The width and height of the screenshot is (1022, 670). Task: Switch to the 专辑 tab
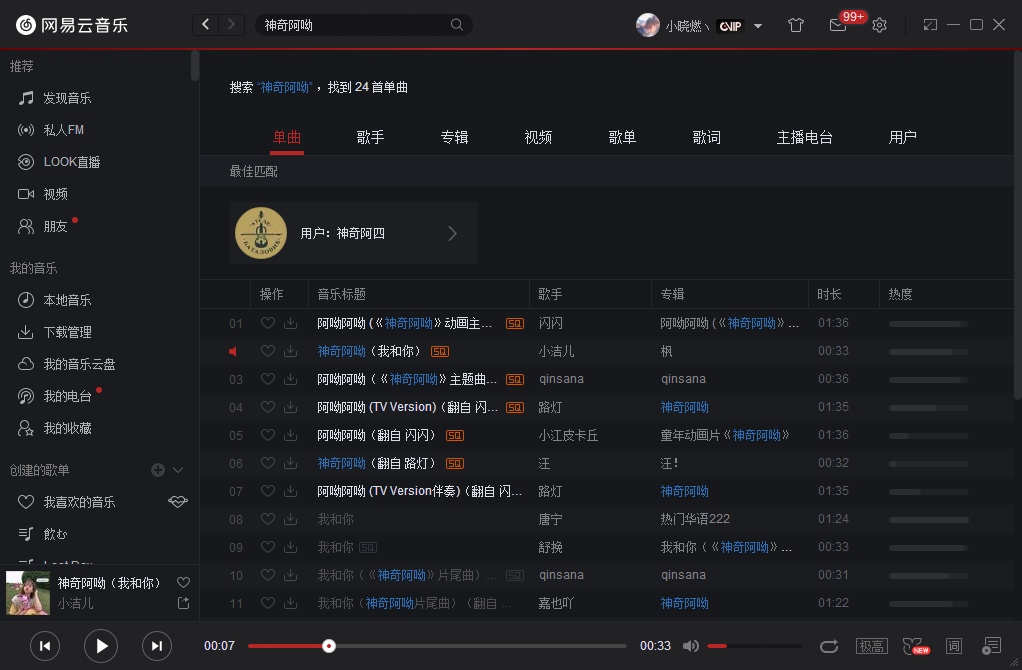pos(454,138)
